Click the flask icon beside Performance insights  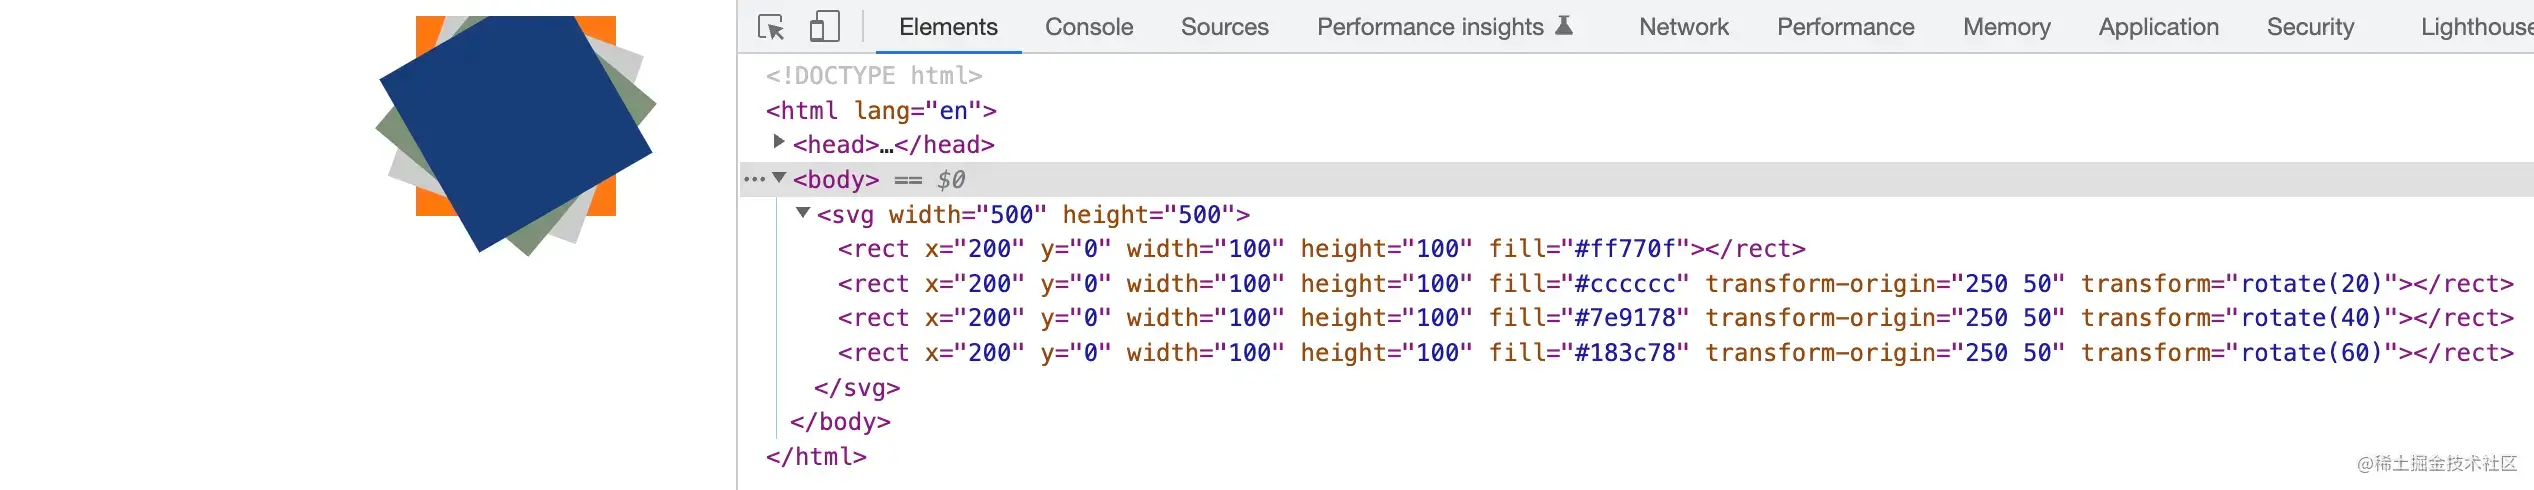point(1564,26)
